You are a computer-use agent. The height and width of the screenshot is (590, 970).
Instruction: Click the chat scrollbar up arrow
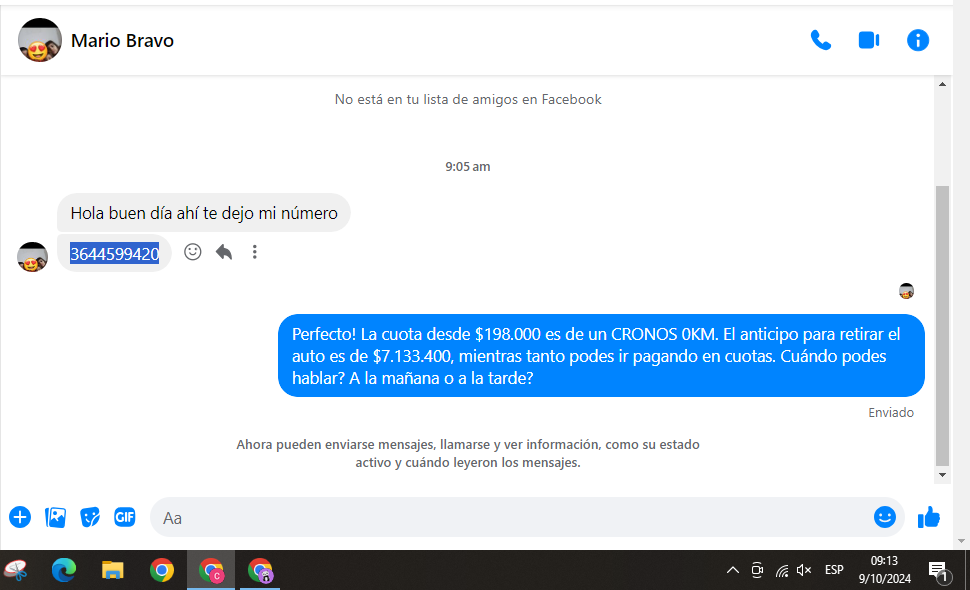[942, 86]
